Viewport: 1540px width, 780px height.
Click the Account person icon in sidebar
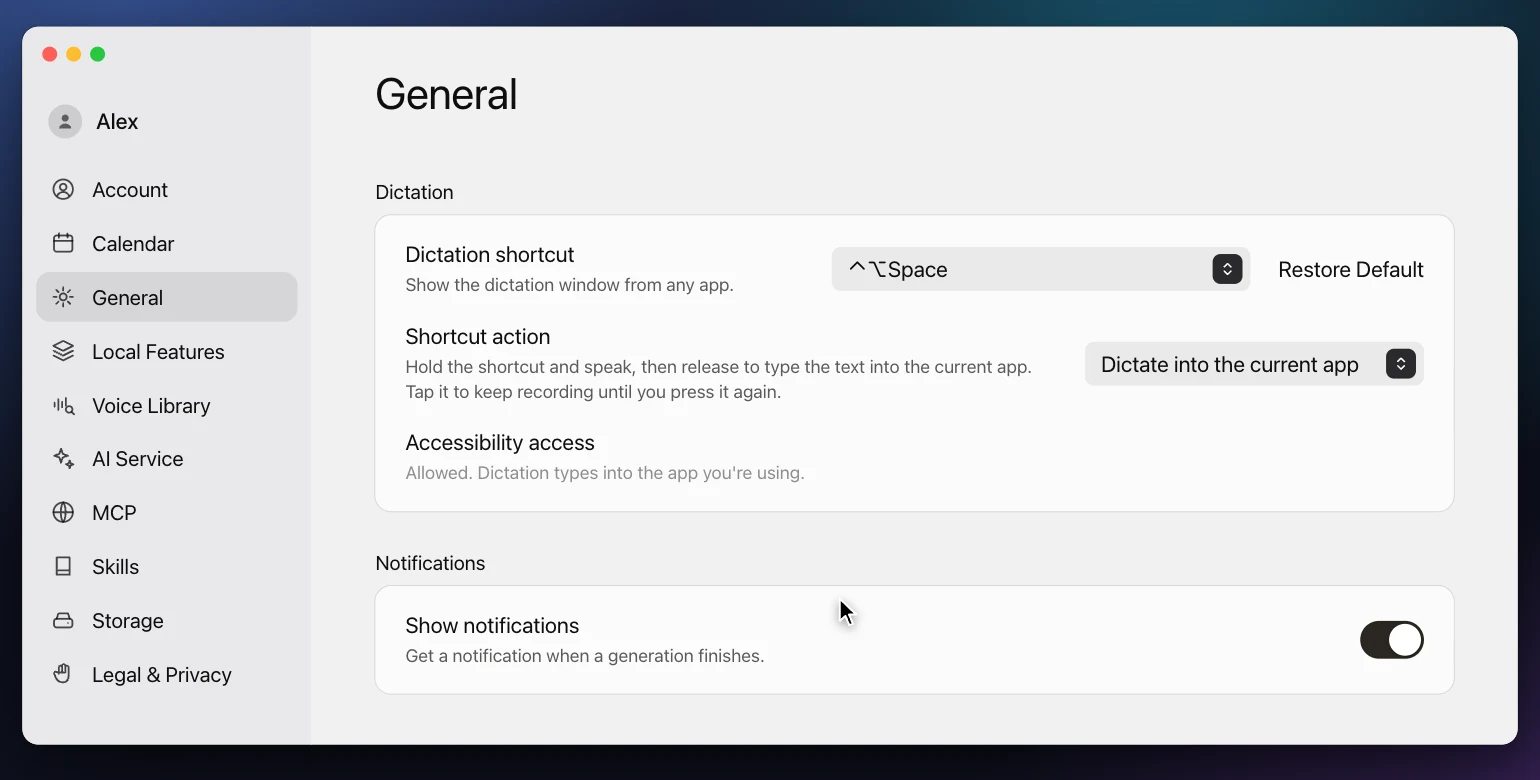pos(63,190)
